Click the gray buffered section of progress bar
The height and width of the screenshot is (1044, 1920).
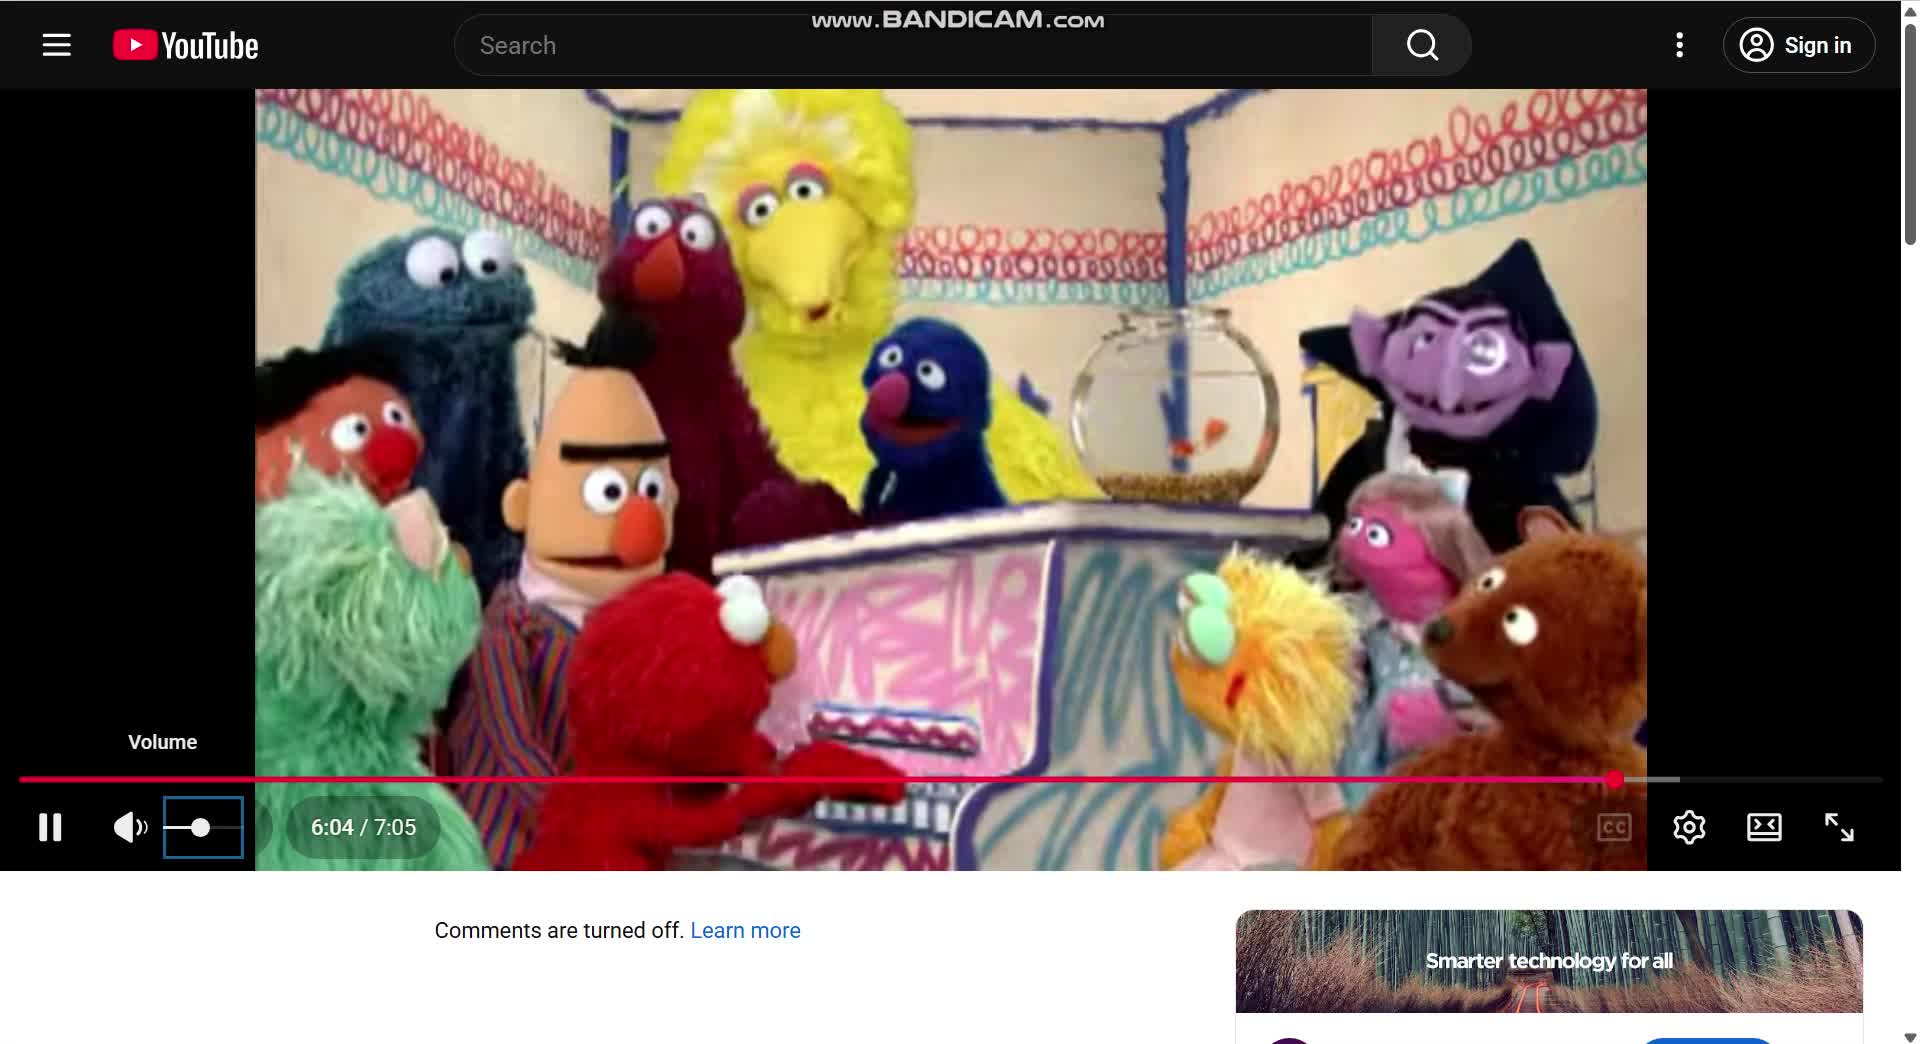[1652, 779]
